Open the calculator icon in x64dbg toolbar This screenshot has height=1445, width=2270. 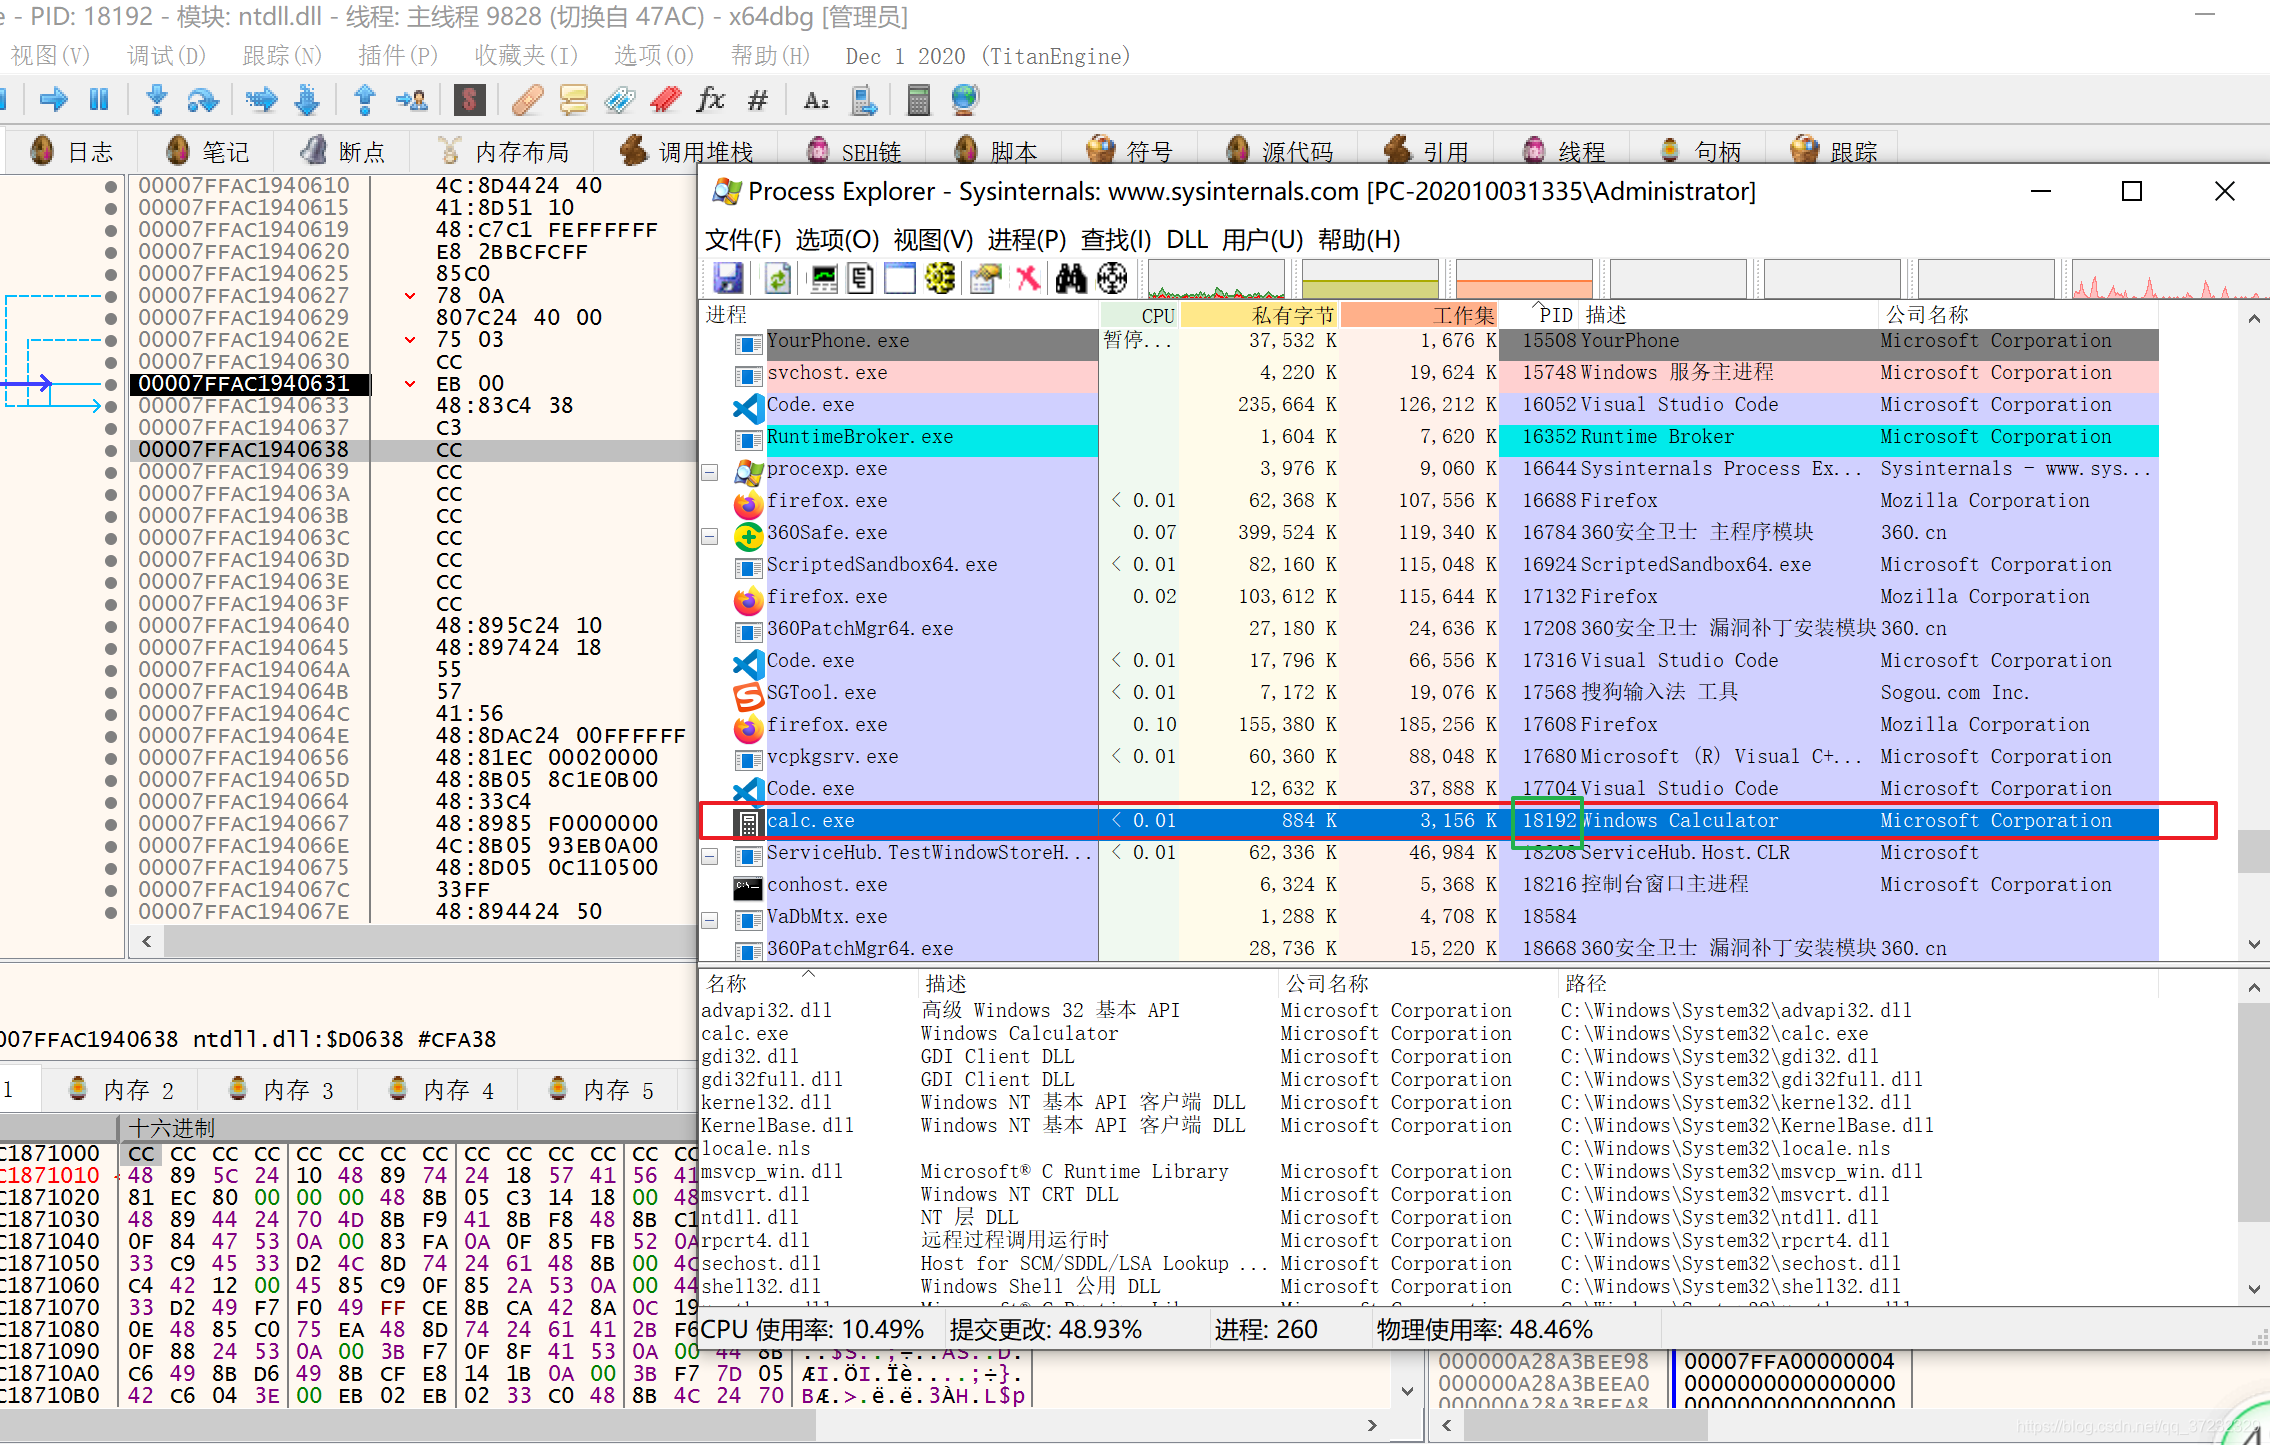tap(918, 99)
